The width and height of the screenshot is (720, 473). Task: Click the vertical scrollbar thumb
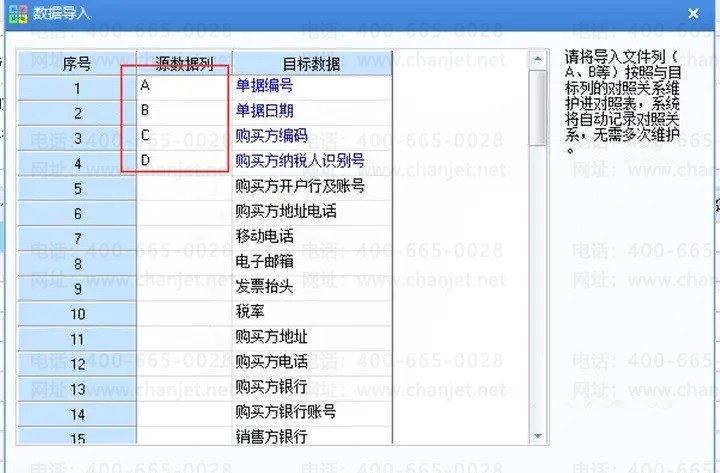click(x=538, y=107)
